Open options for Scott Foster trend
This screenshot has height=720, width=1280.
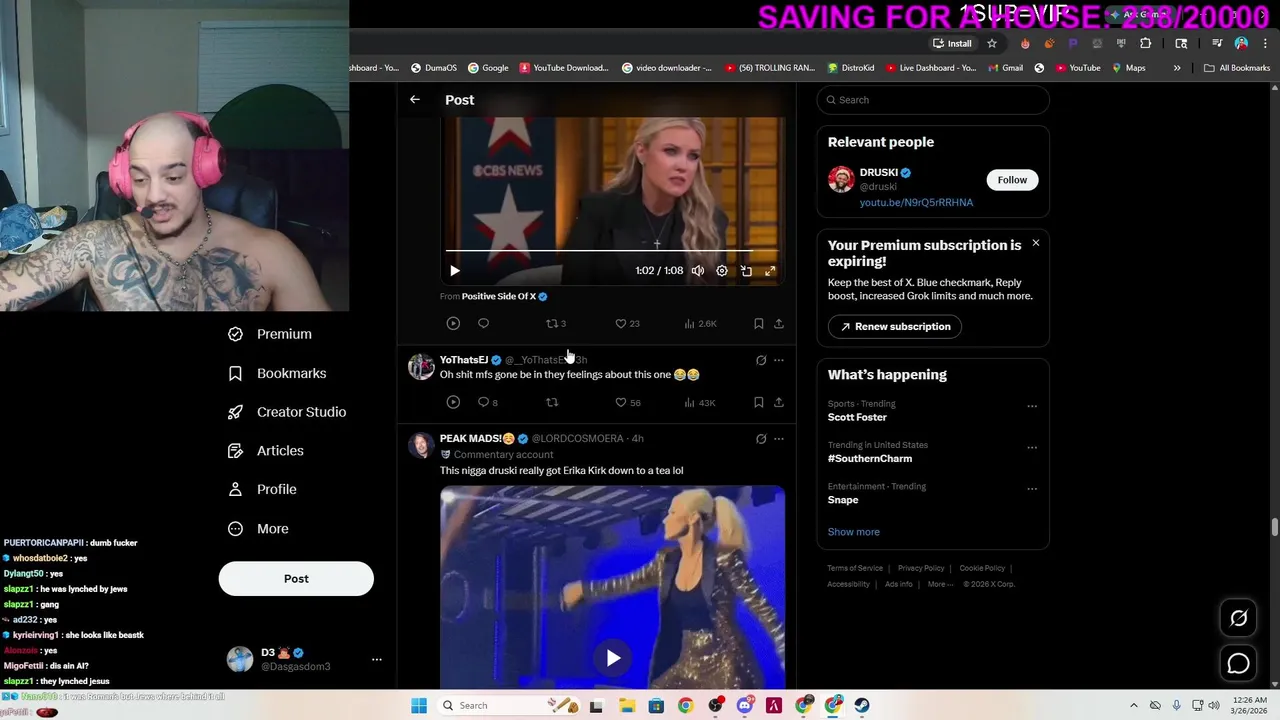1032,407
